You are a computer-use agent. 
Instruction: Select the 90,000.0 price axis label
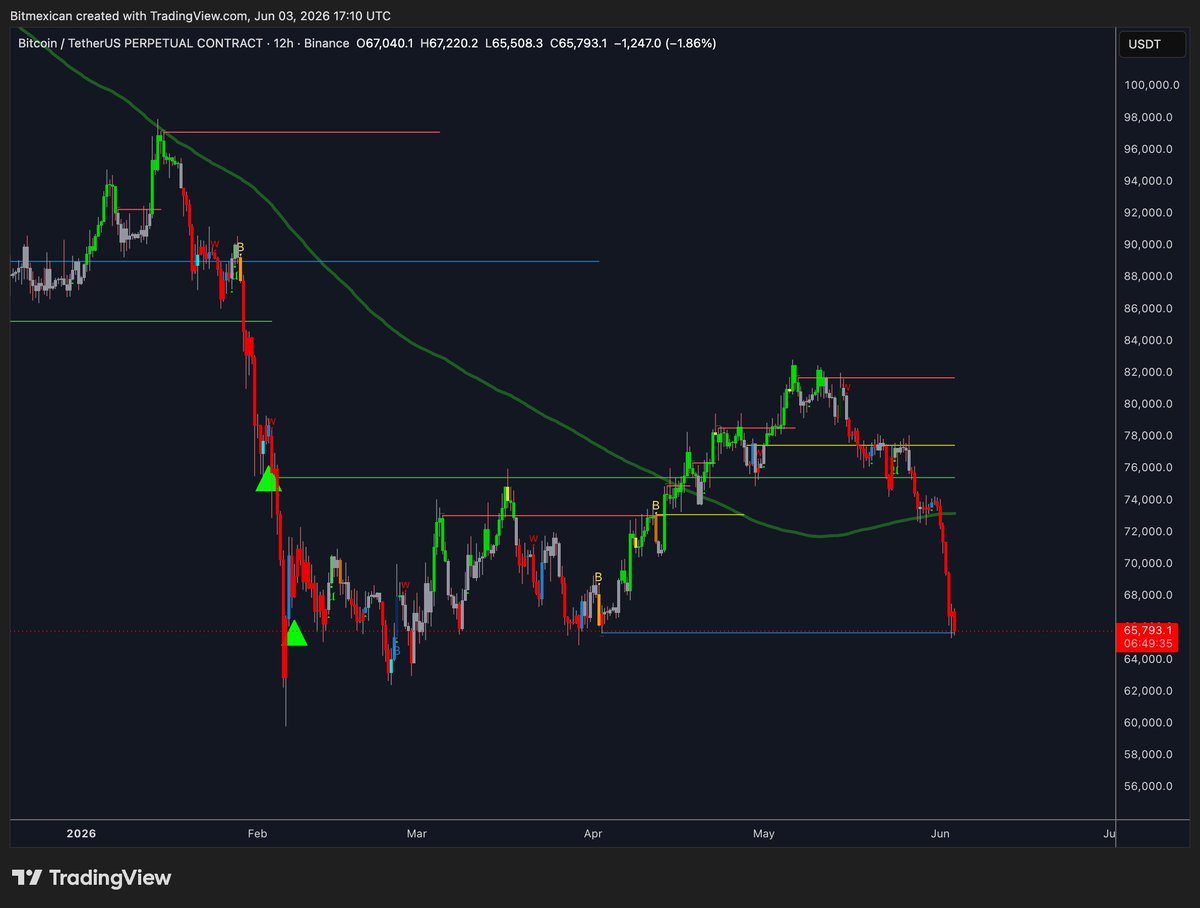coord(1150,245)
